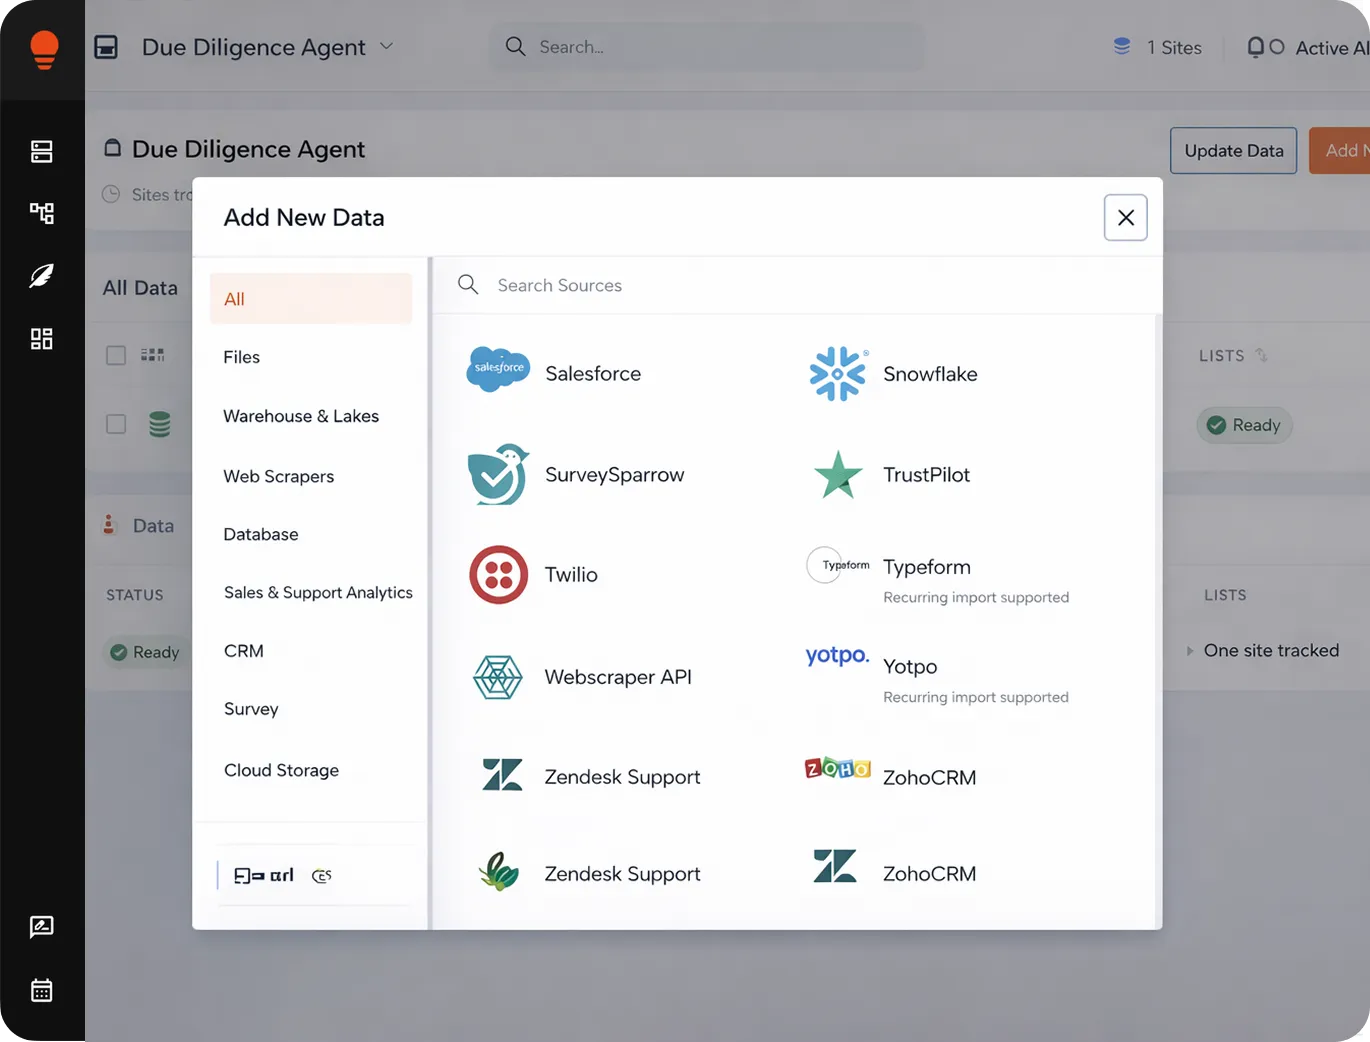This screenshot has height=1042, width=1370.
Task: Click the Twilio red circle icon
Action: tap(498, 575)
